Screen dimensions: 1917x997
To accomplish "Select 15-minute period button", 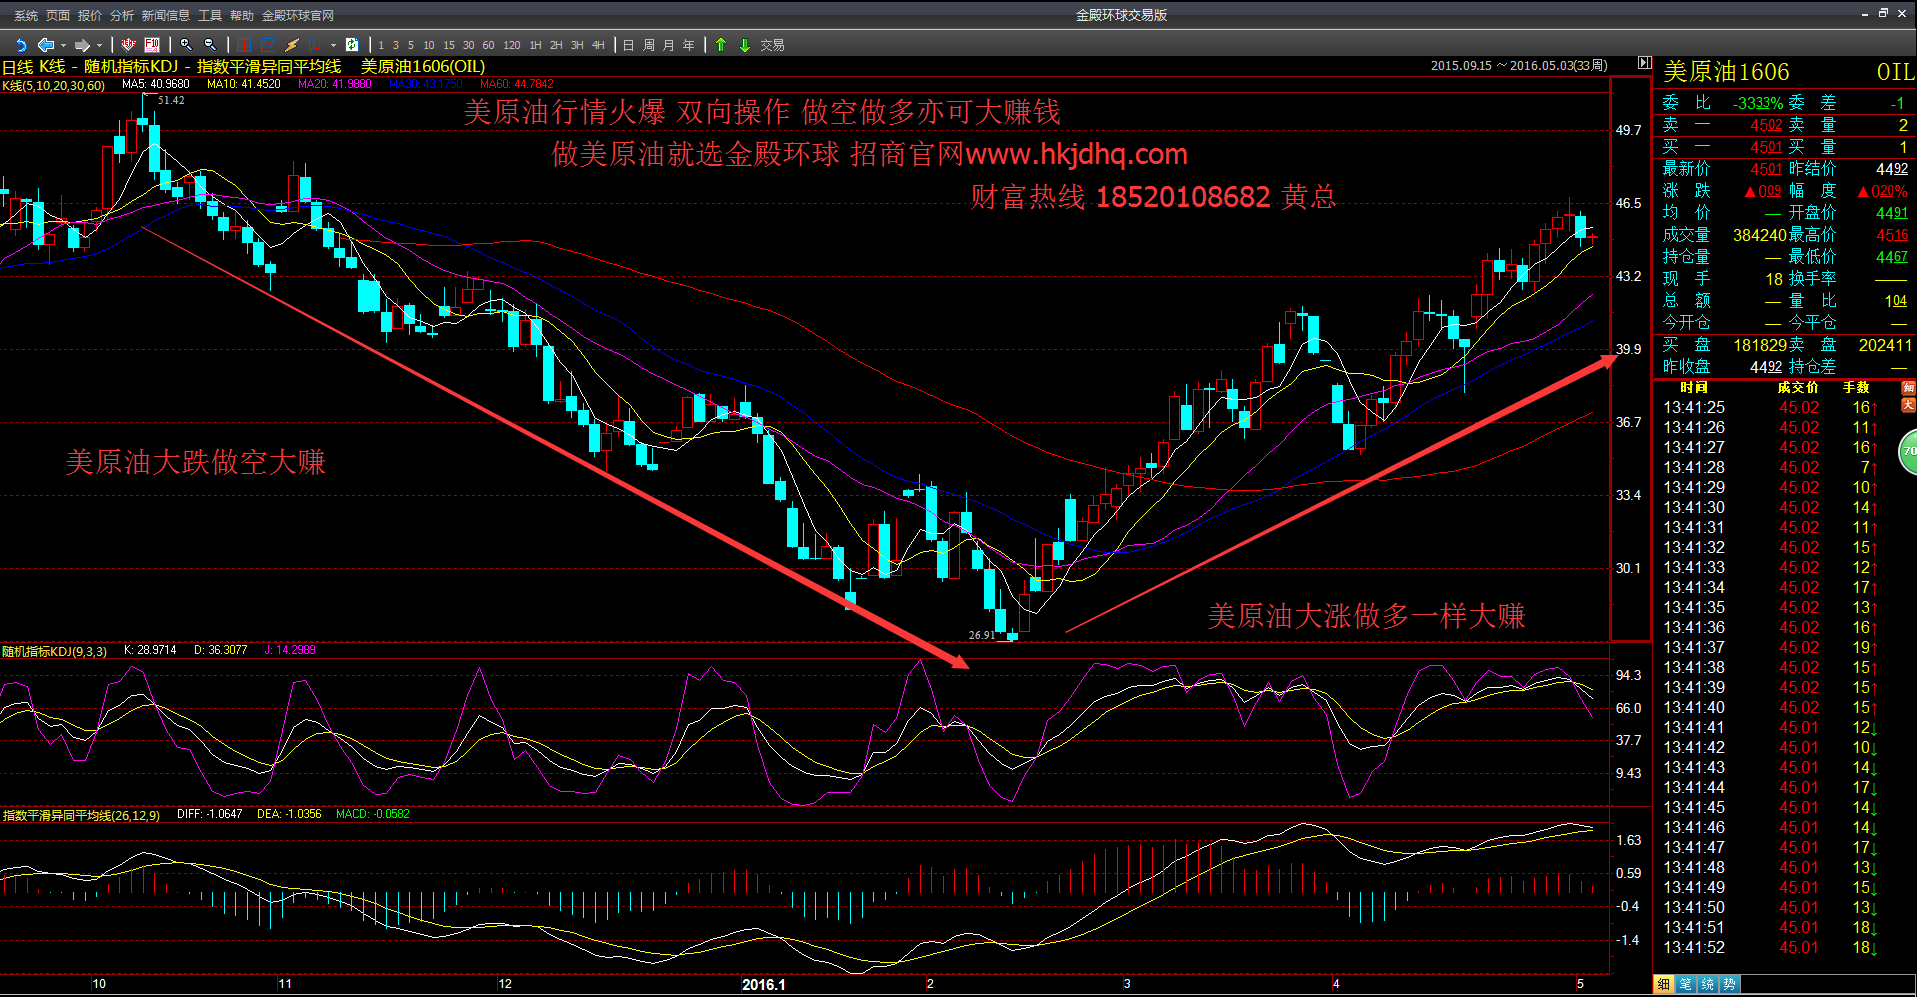I will pos(449,45).
